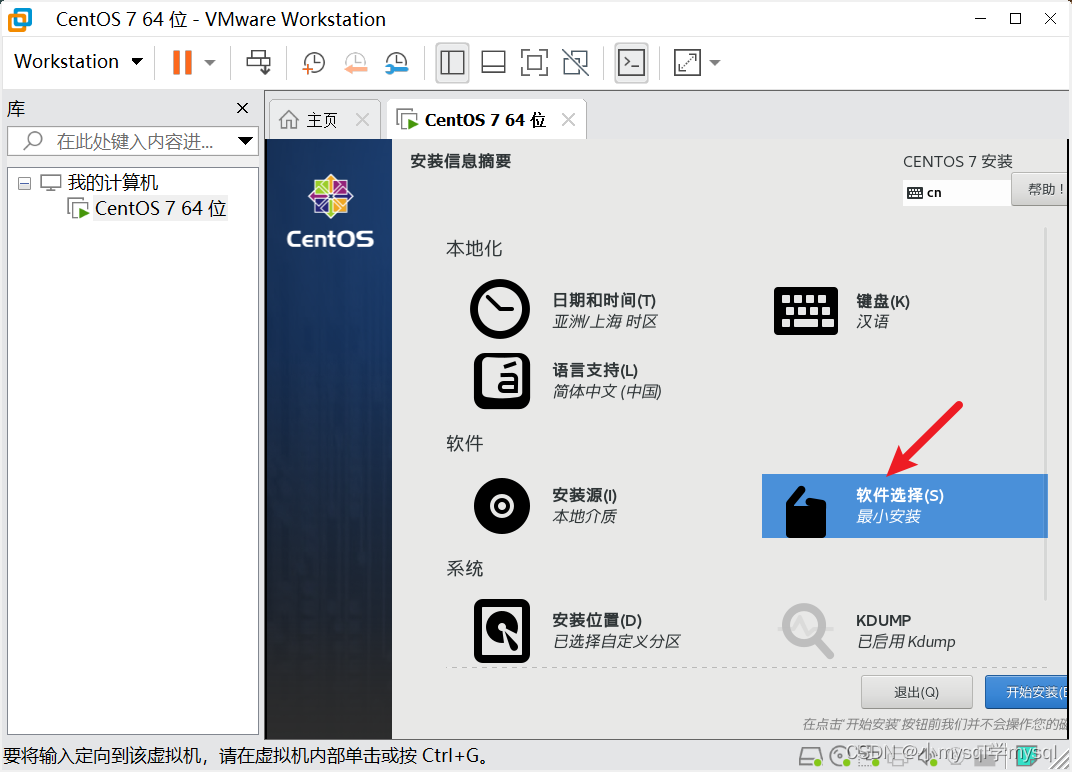Select the 键盘 configuration icon
Viewport: 1072px width, 772px height.
806,310
